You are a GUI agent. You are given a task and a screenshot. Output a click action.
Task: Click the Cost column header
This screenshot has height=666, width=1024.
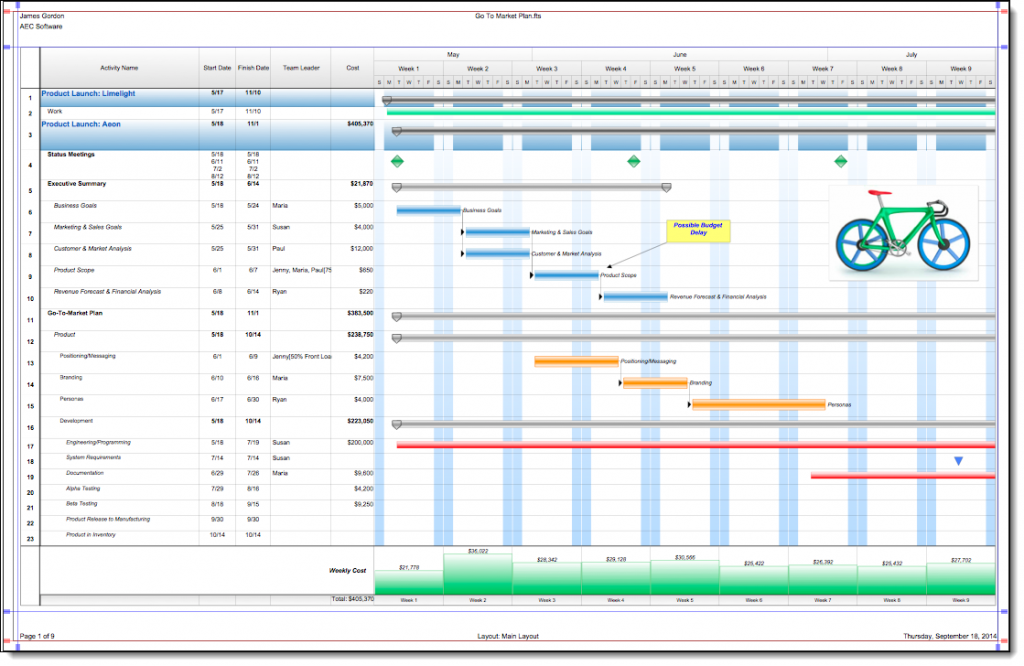352,68
